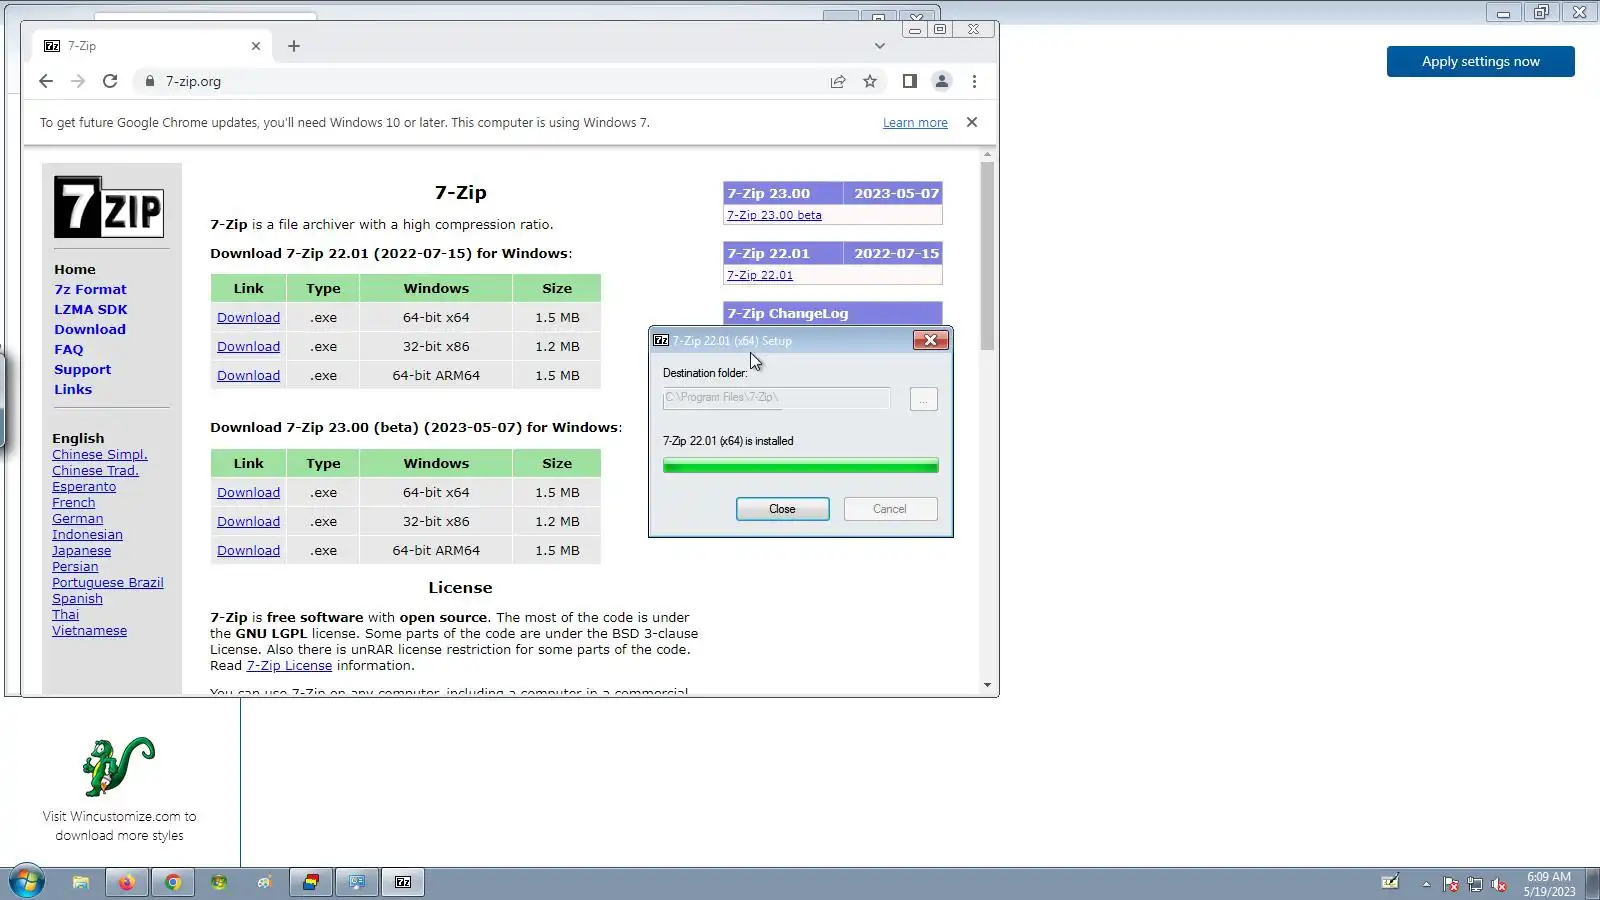
Task: Switch language to Portuguese Brazil
Action: click(x=108, y=582)
